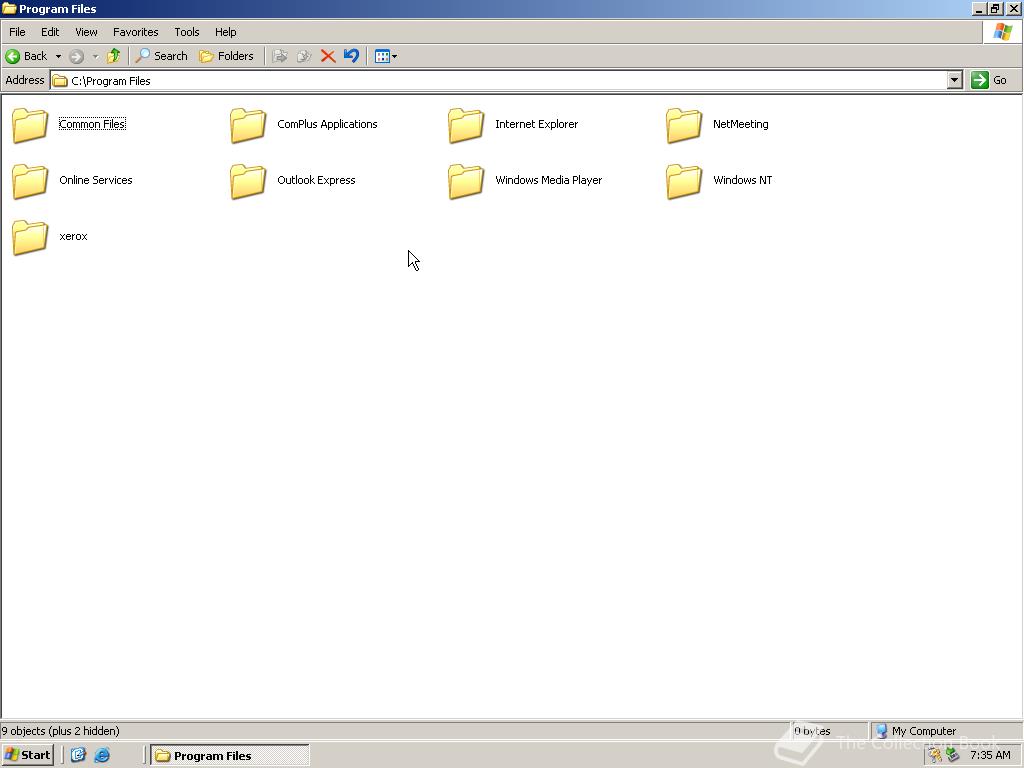
Task: Click the Forward navigation arrow icon
Action: [76, 56]
